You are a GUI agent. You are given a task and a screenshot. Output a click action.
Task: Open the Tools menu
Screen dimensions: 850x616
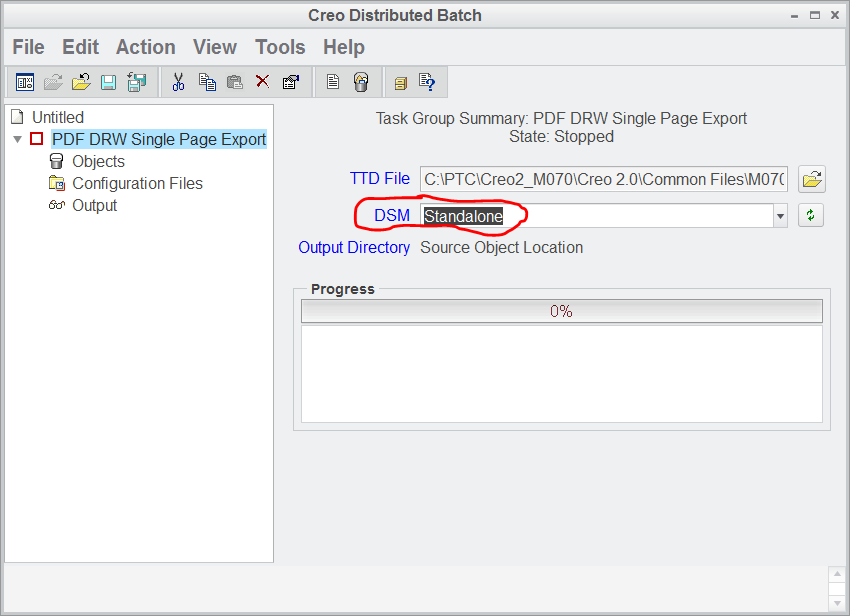point(280,47)
